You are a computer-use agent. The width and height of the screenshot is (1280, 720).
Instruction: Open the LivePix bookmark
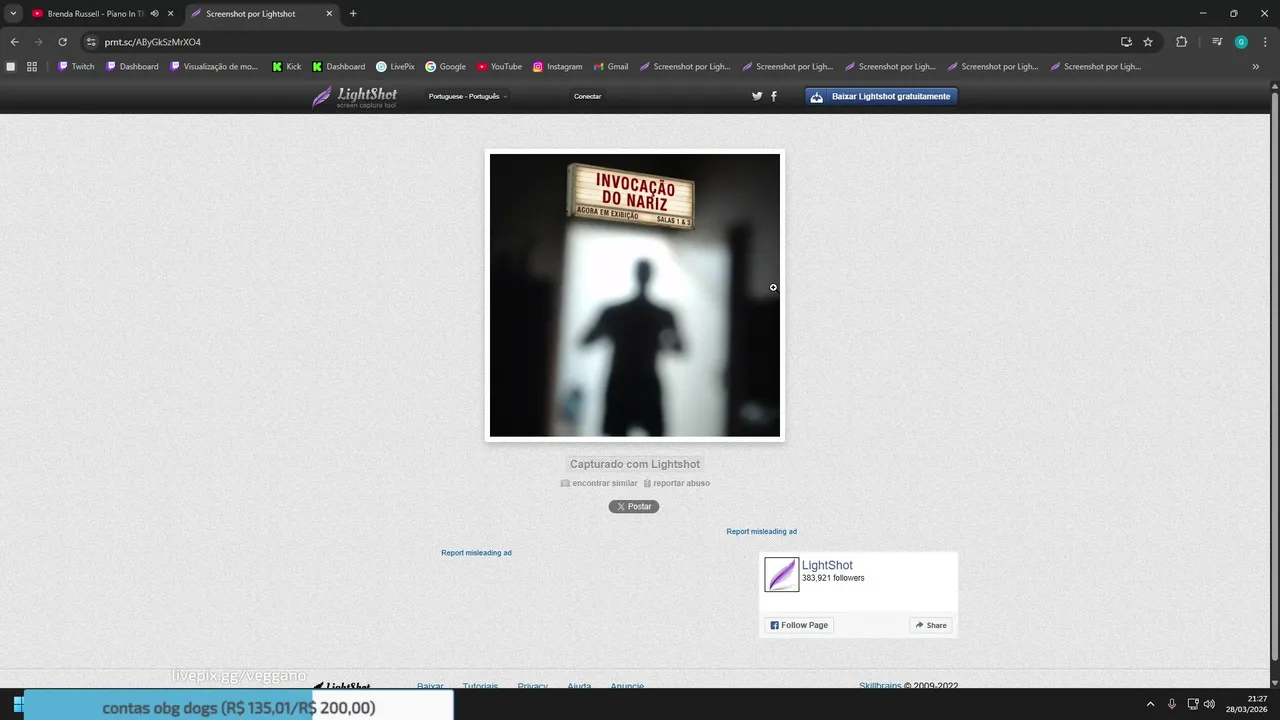[x=395, y=67]
